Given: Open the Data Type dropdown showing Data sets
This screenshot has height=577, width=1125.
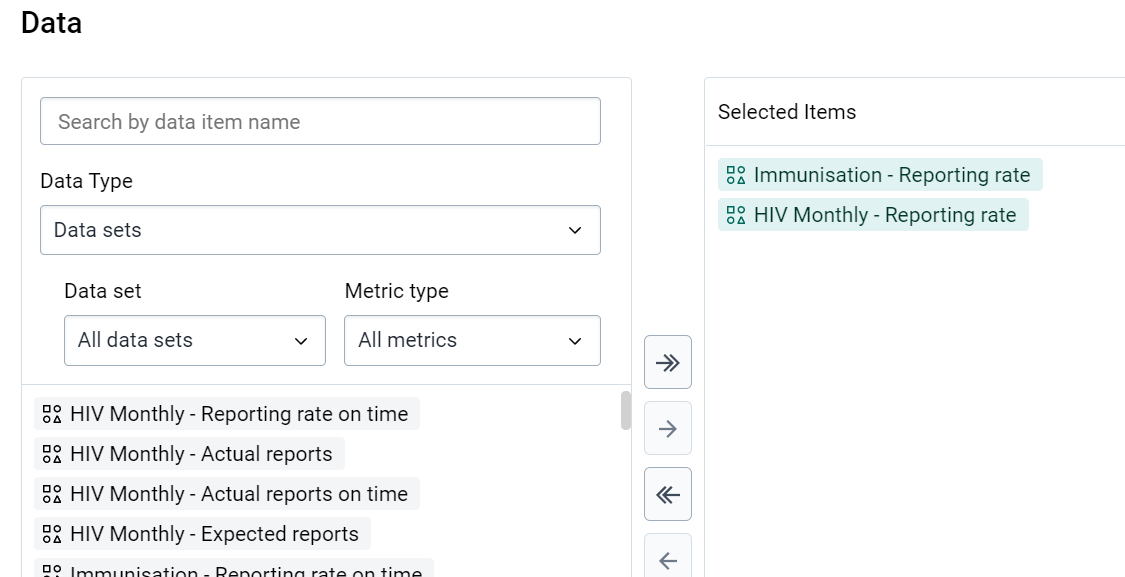Looking at the screenshot, I should pyautogui.click(x=320, y=230).
